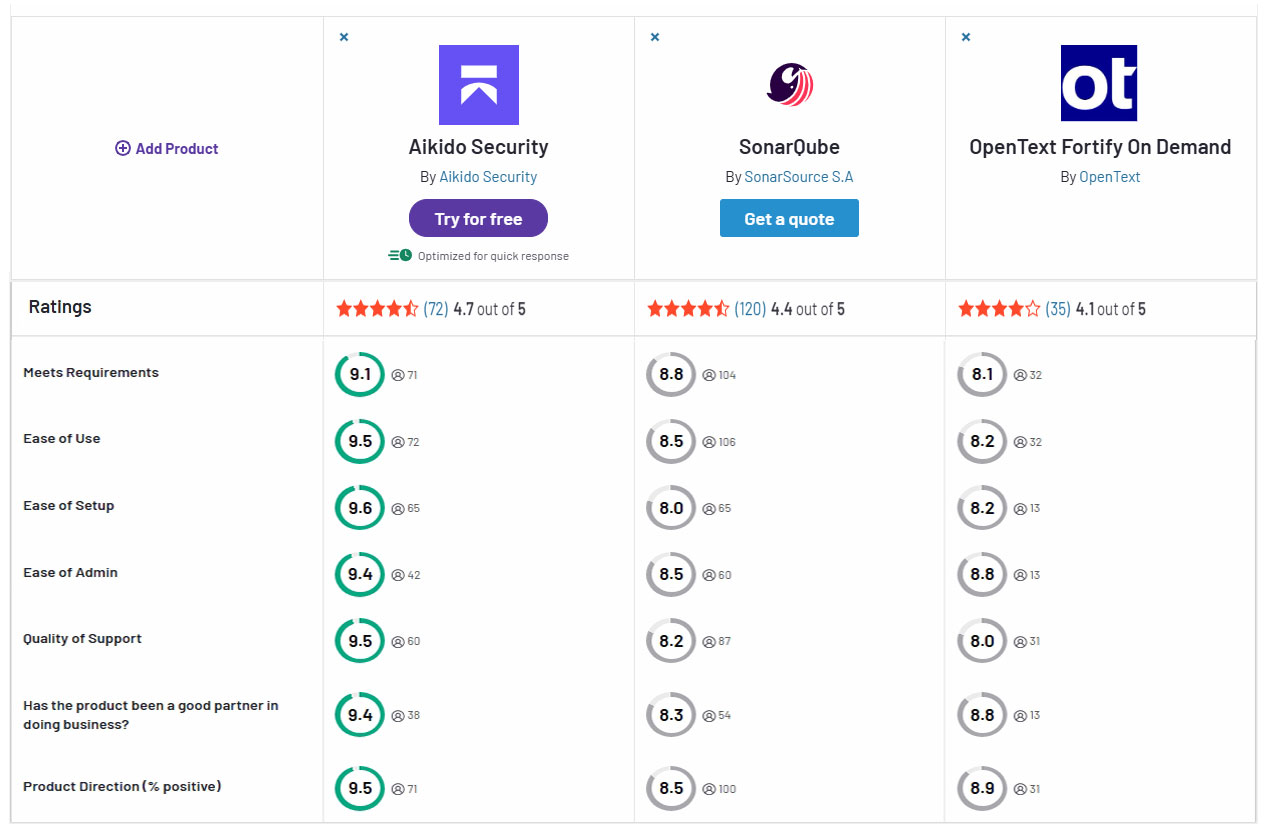
Task: Click SonarQube's 8.0 Ease of Setup circle
Action: click(671, 508)
